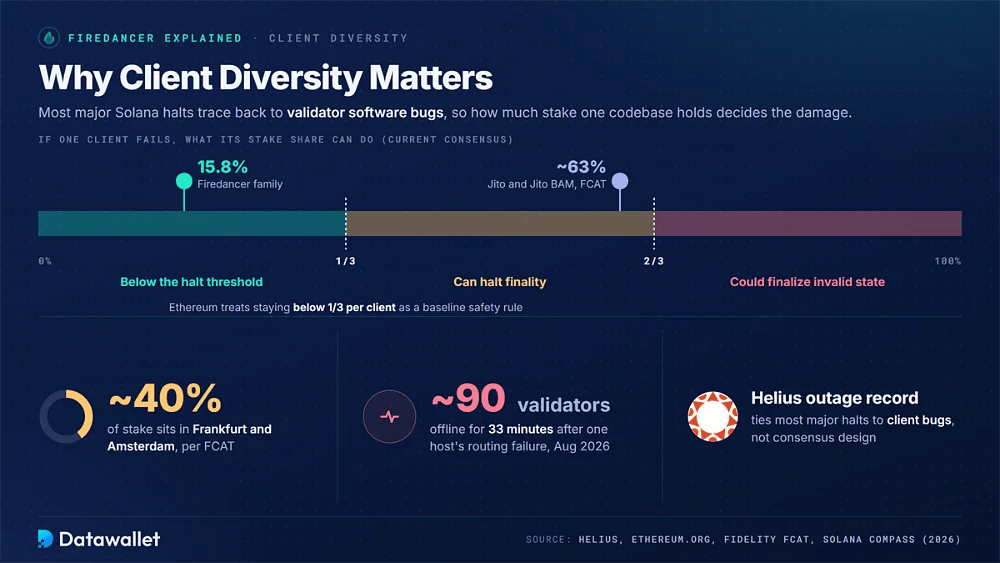
Task: Click the "2/3" axis label
Action: (x=654, y=261)
